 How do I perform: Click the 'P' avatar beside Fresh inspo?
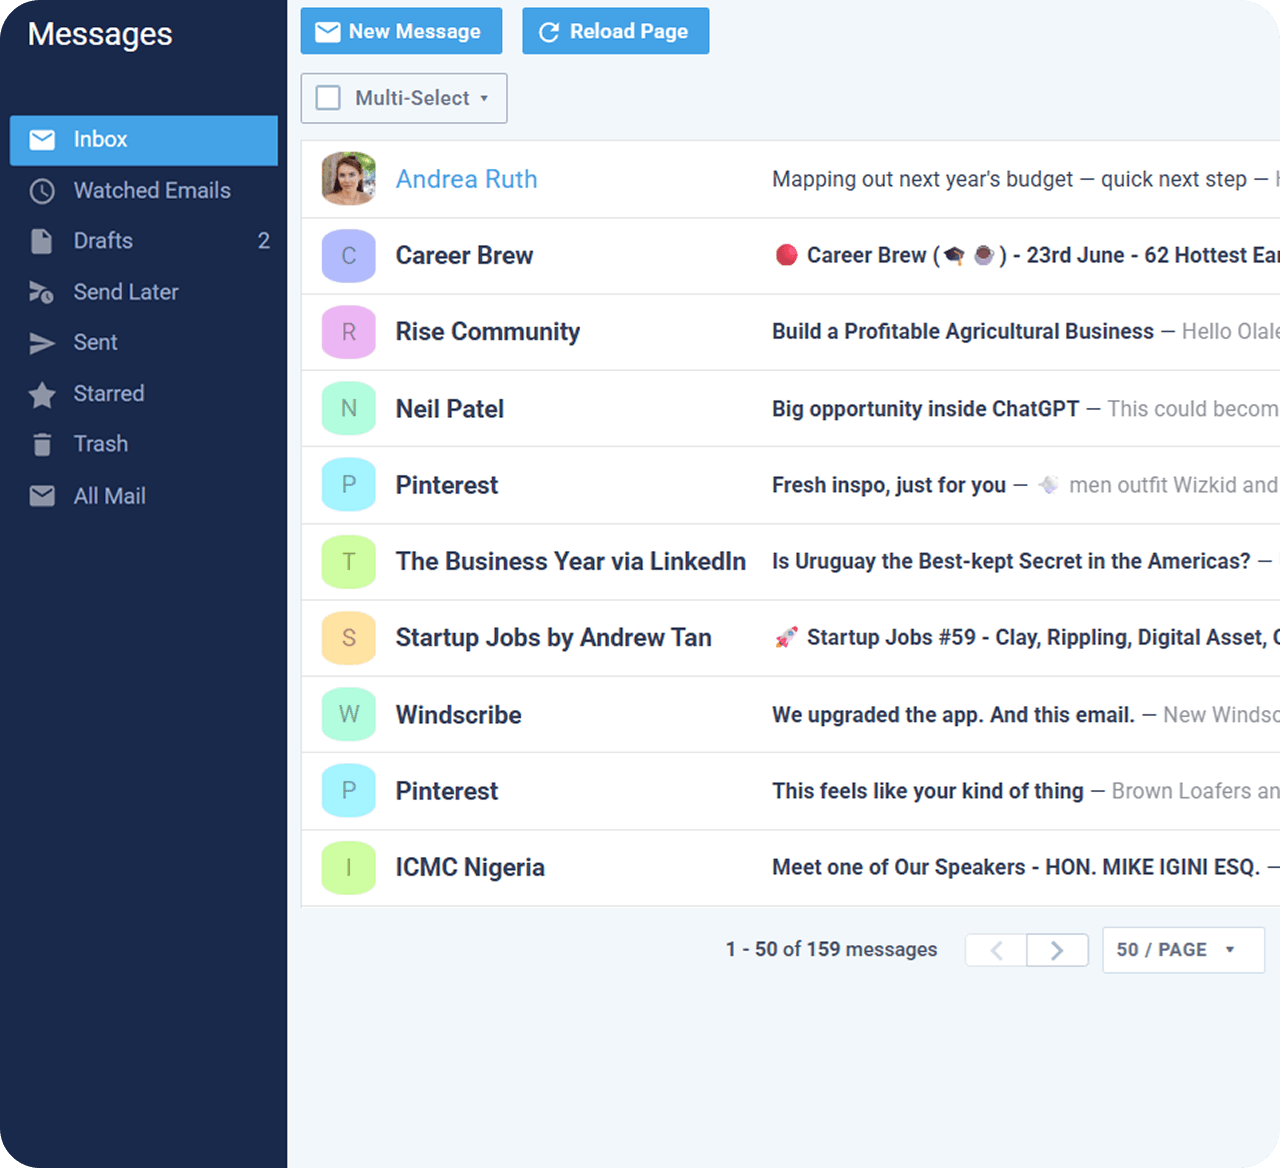click(349, 485)
